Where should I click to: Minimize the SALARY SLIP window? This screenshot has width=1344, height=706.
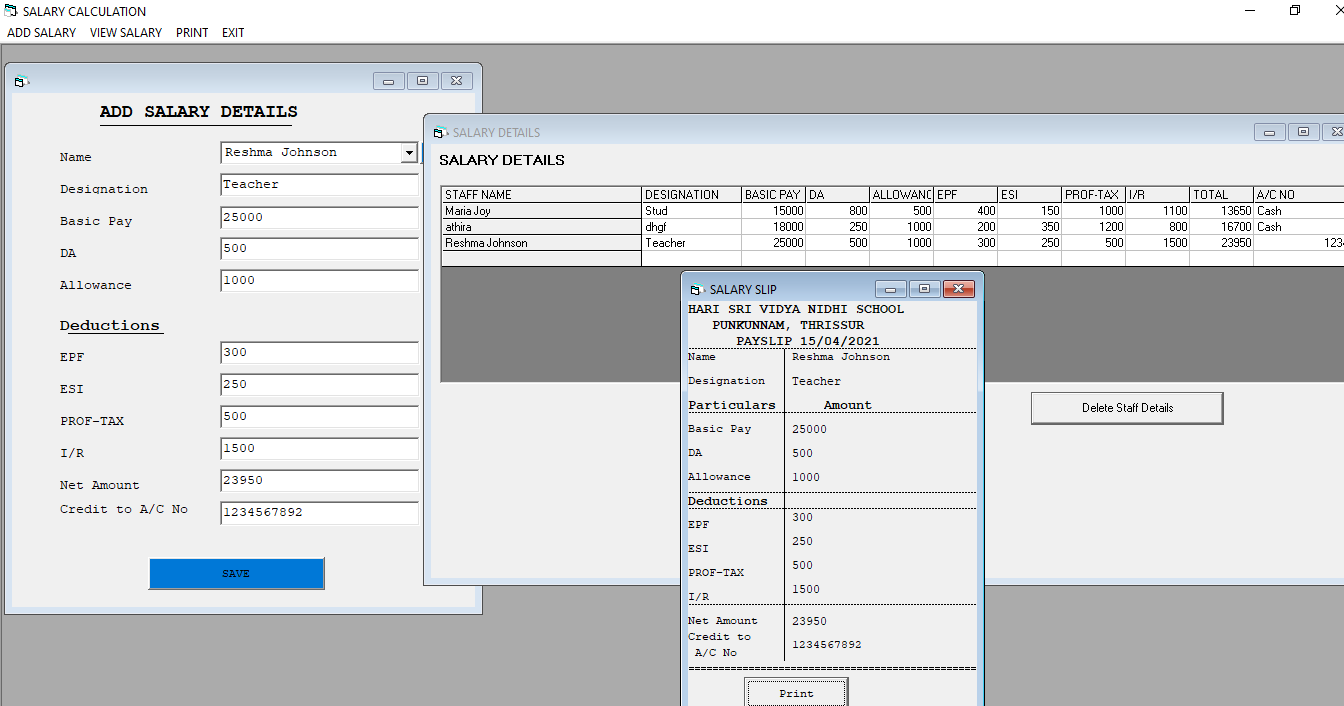pyautogui.click(x=890, y=289)
